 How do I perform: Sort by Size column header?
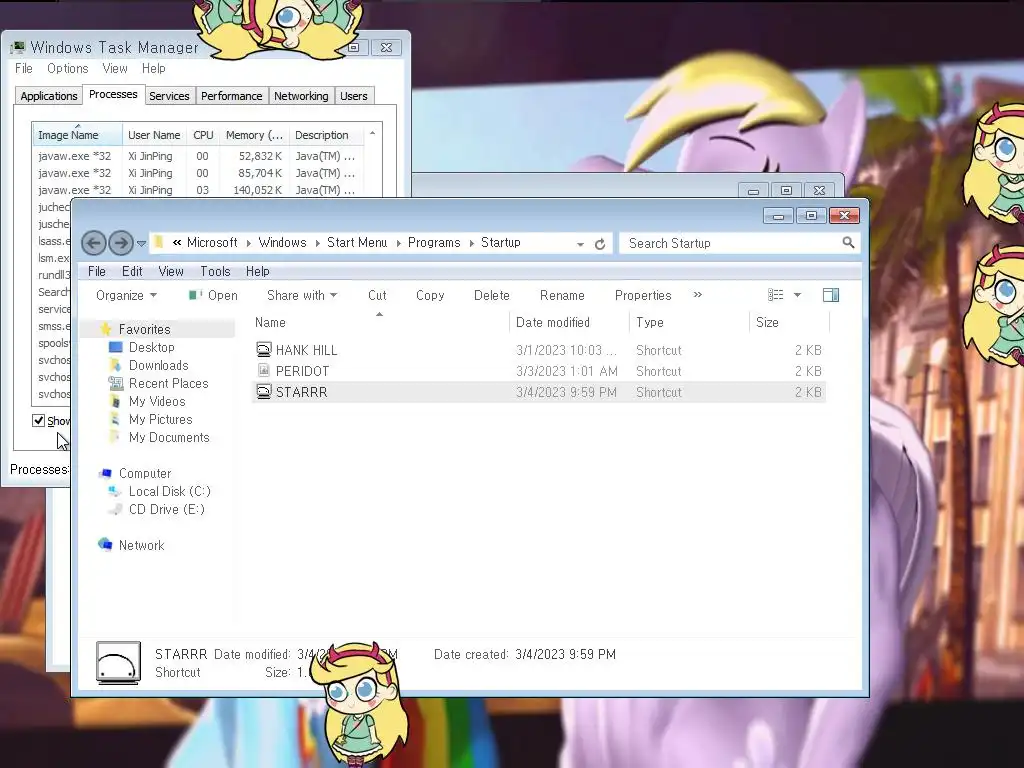point(789,322)
